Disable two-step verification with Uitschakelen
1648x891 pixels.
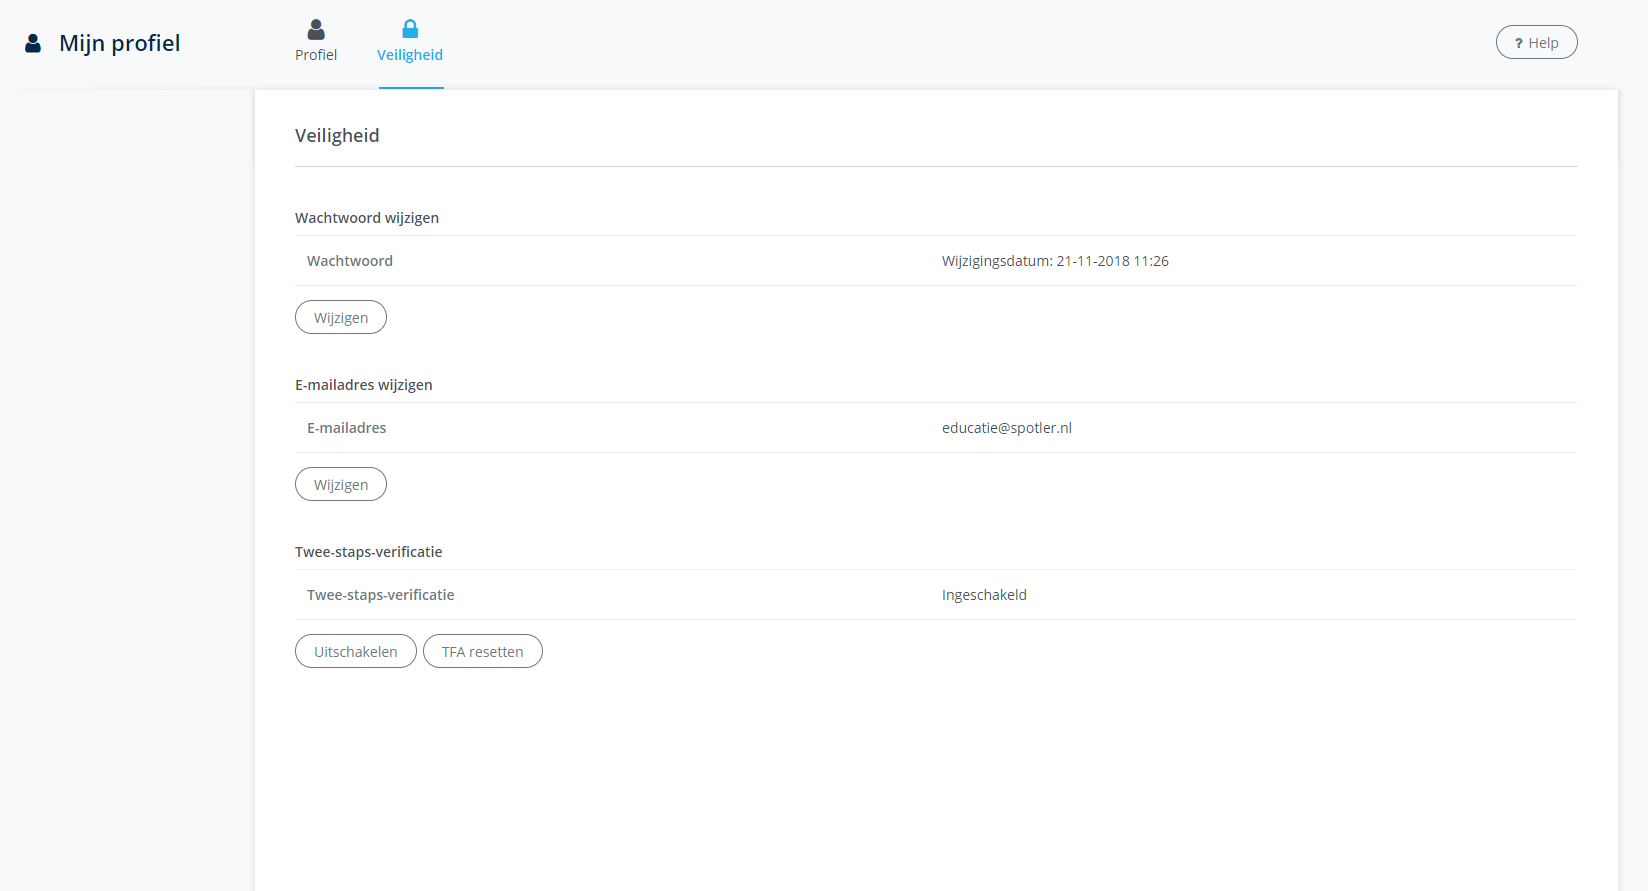point(355,651)
